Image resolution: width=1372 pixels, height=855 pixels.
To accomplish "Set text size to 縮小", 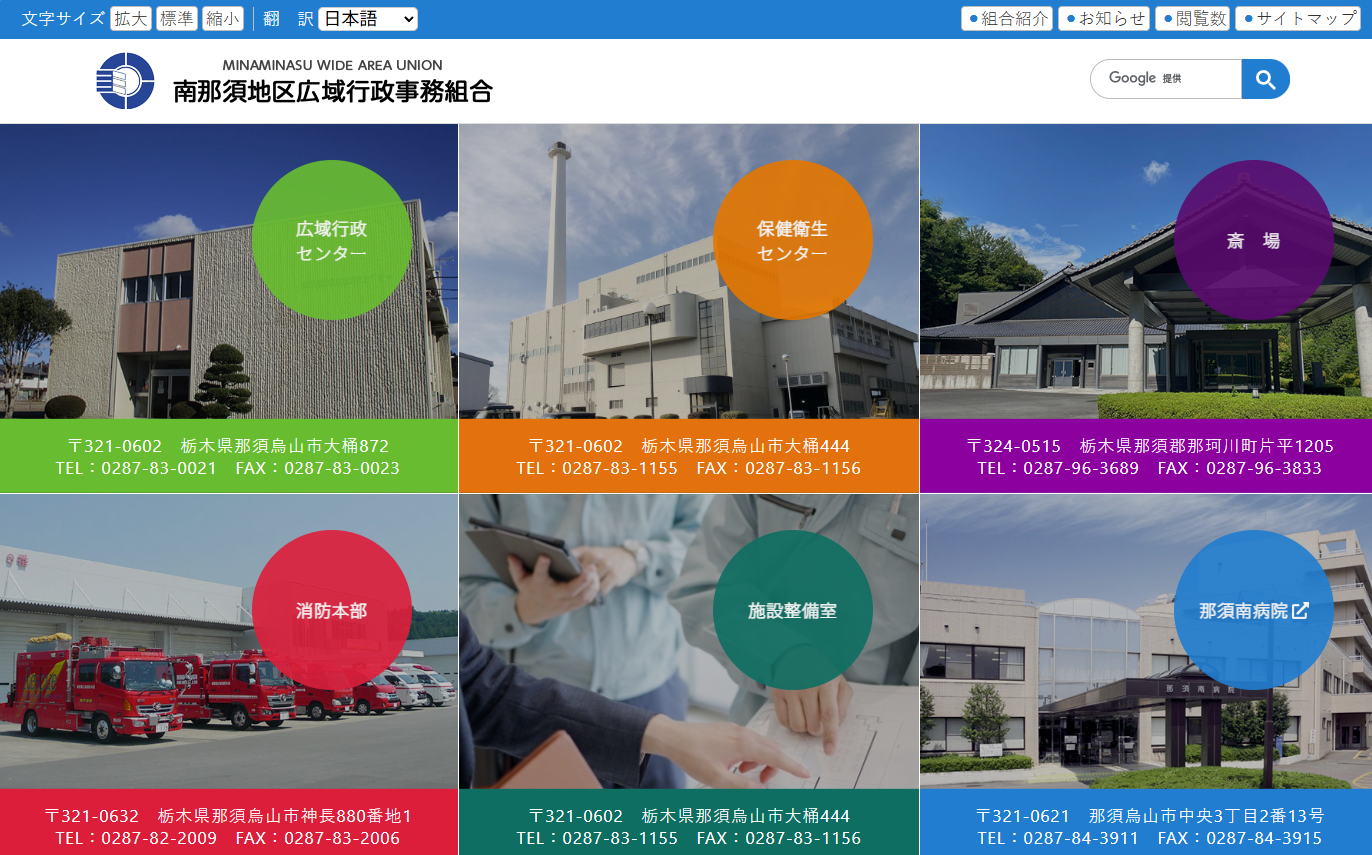I will (223, 19).
